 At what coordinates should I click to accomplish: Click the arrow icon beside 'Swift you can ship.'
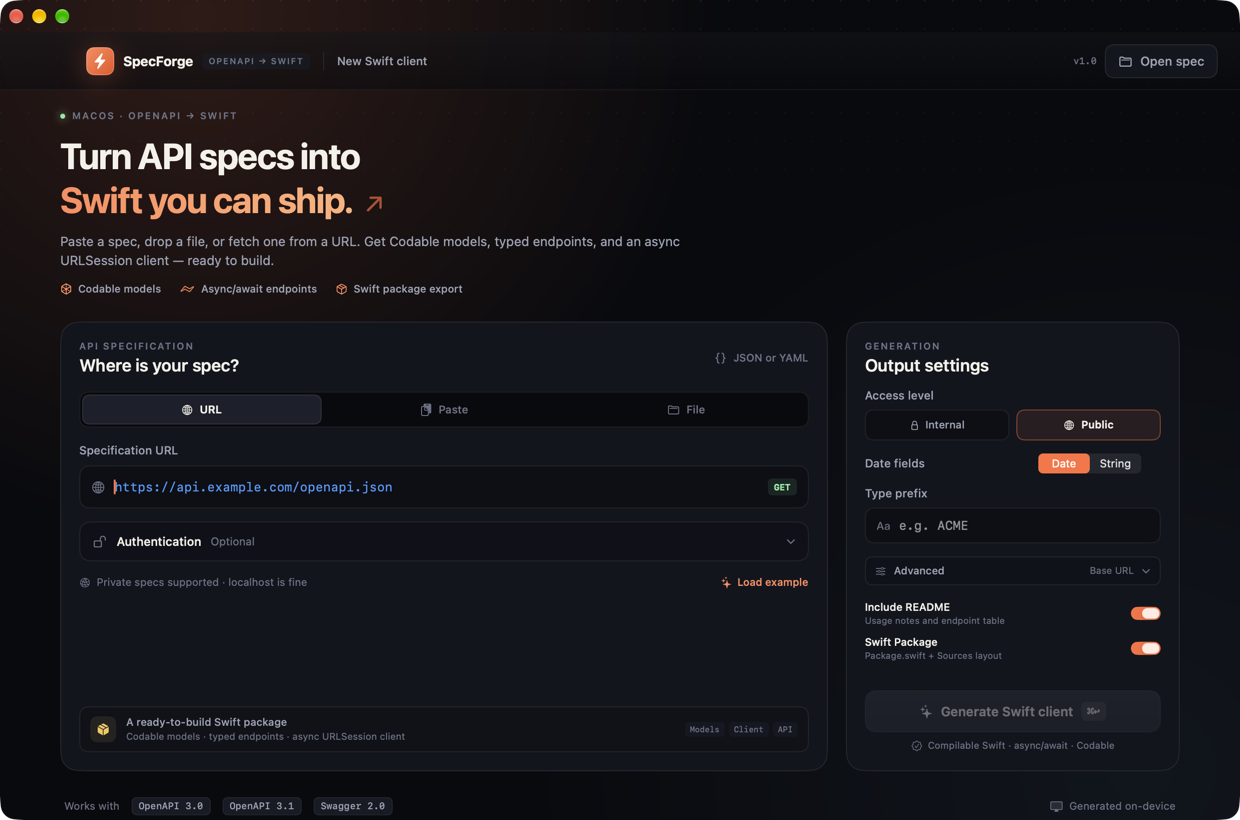pyautogui.click(x=374, y=203)
